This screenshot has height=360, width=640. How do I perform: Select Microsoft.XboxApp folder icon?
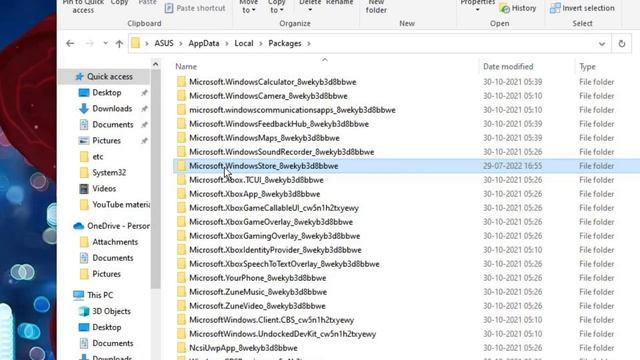point(181,194)
